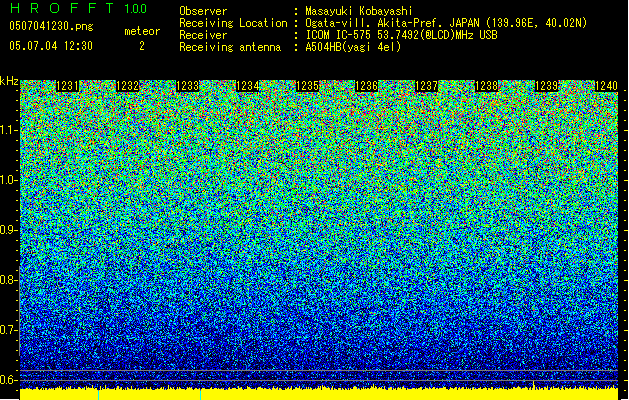Image resolution: width=629 pixels, height=400 pixels.
Task: Click the 0.6 kHz axis label
Action: pos(9,380)
